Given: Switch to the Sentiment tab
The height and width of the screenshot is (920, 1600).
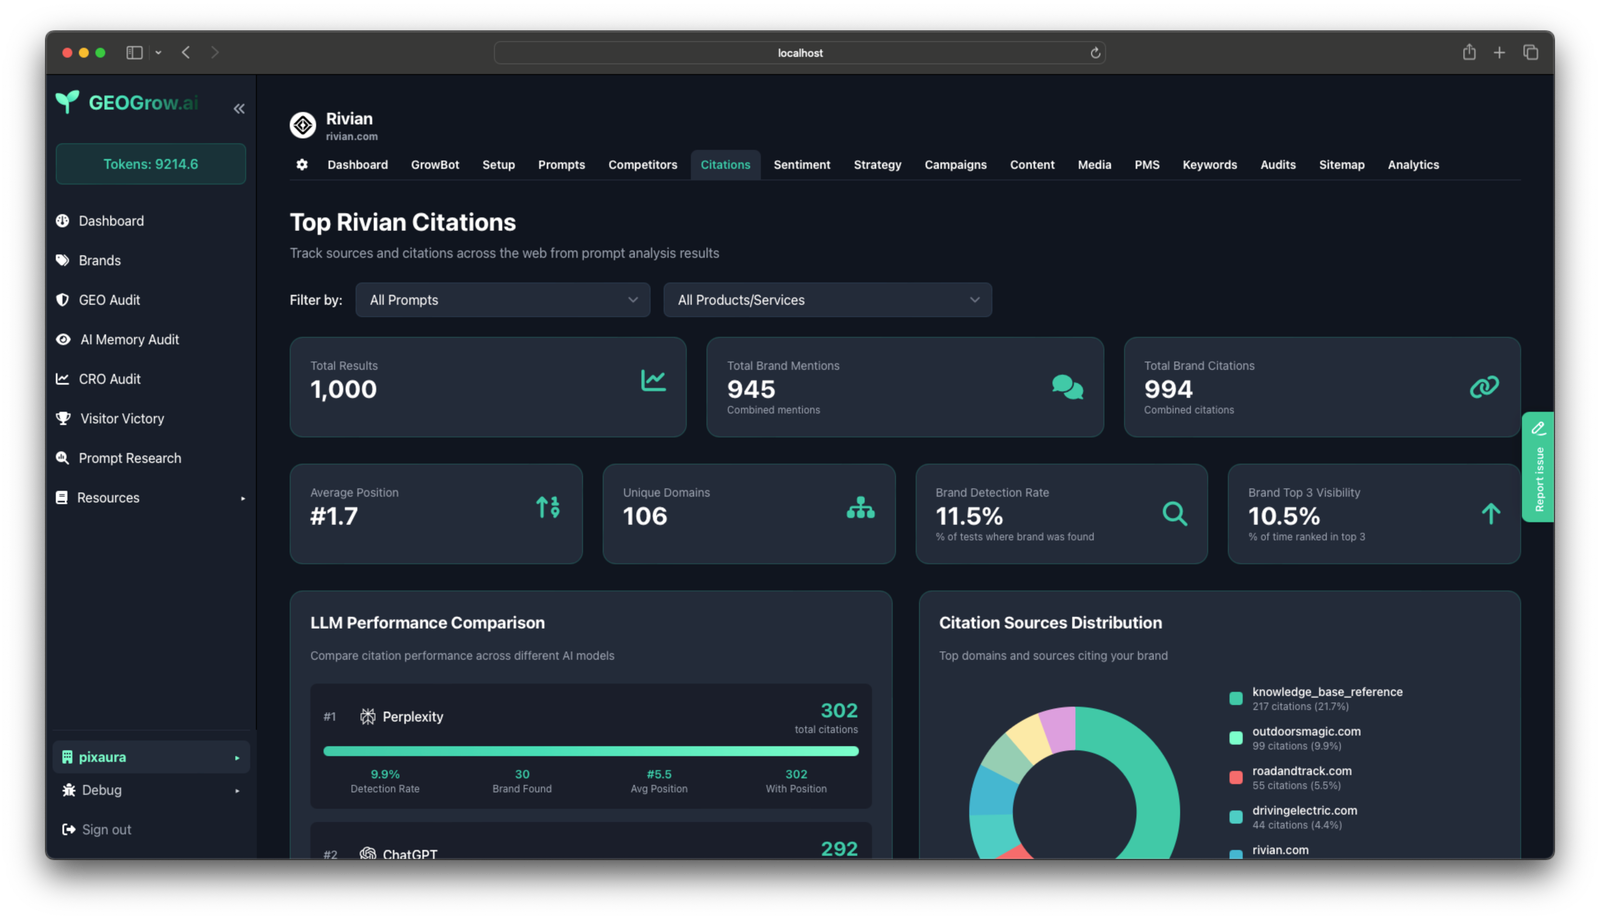Looking at the screenshot, I should 802,165.
